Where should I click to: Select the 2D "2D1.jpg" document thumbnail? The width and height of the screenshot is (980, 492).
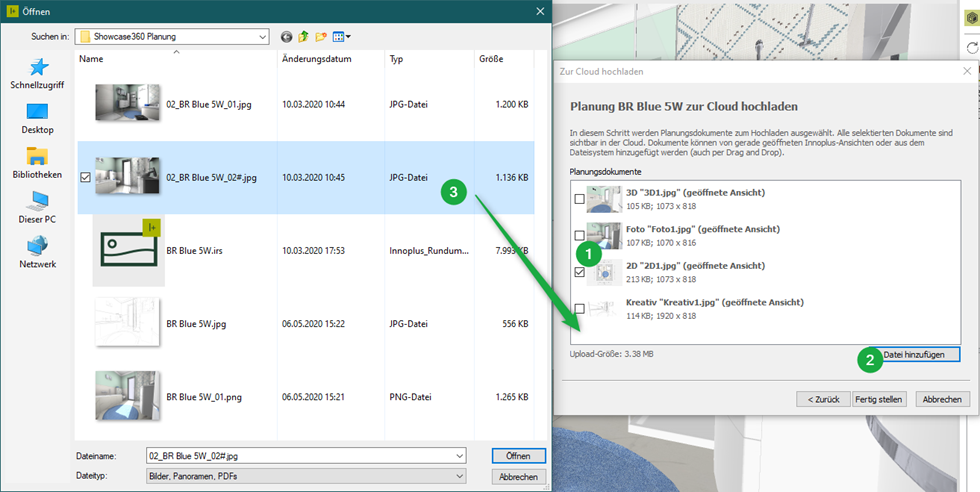604,272
